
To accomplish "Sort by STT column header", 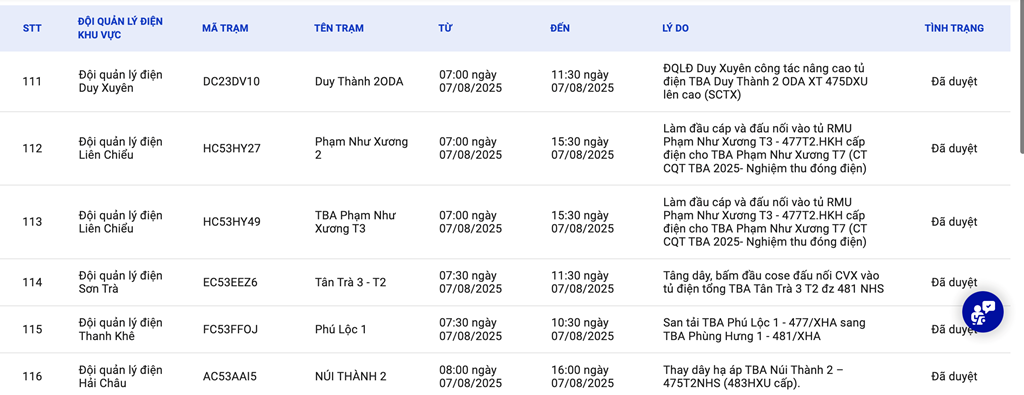I will pos(31,28).
